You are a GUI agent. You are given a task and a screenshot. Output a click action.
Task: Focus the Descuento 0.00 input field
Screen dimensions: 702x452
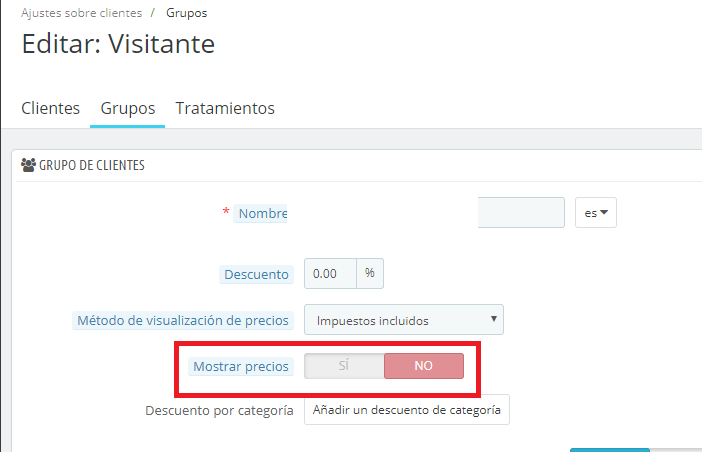pyautogui.click(x=330, y=273)
